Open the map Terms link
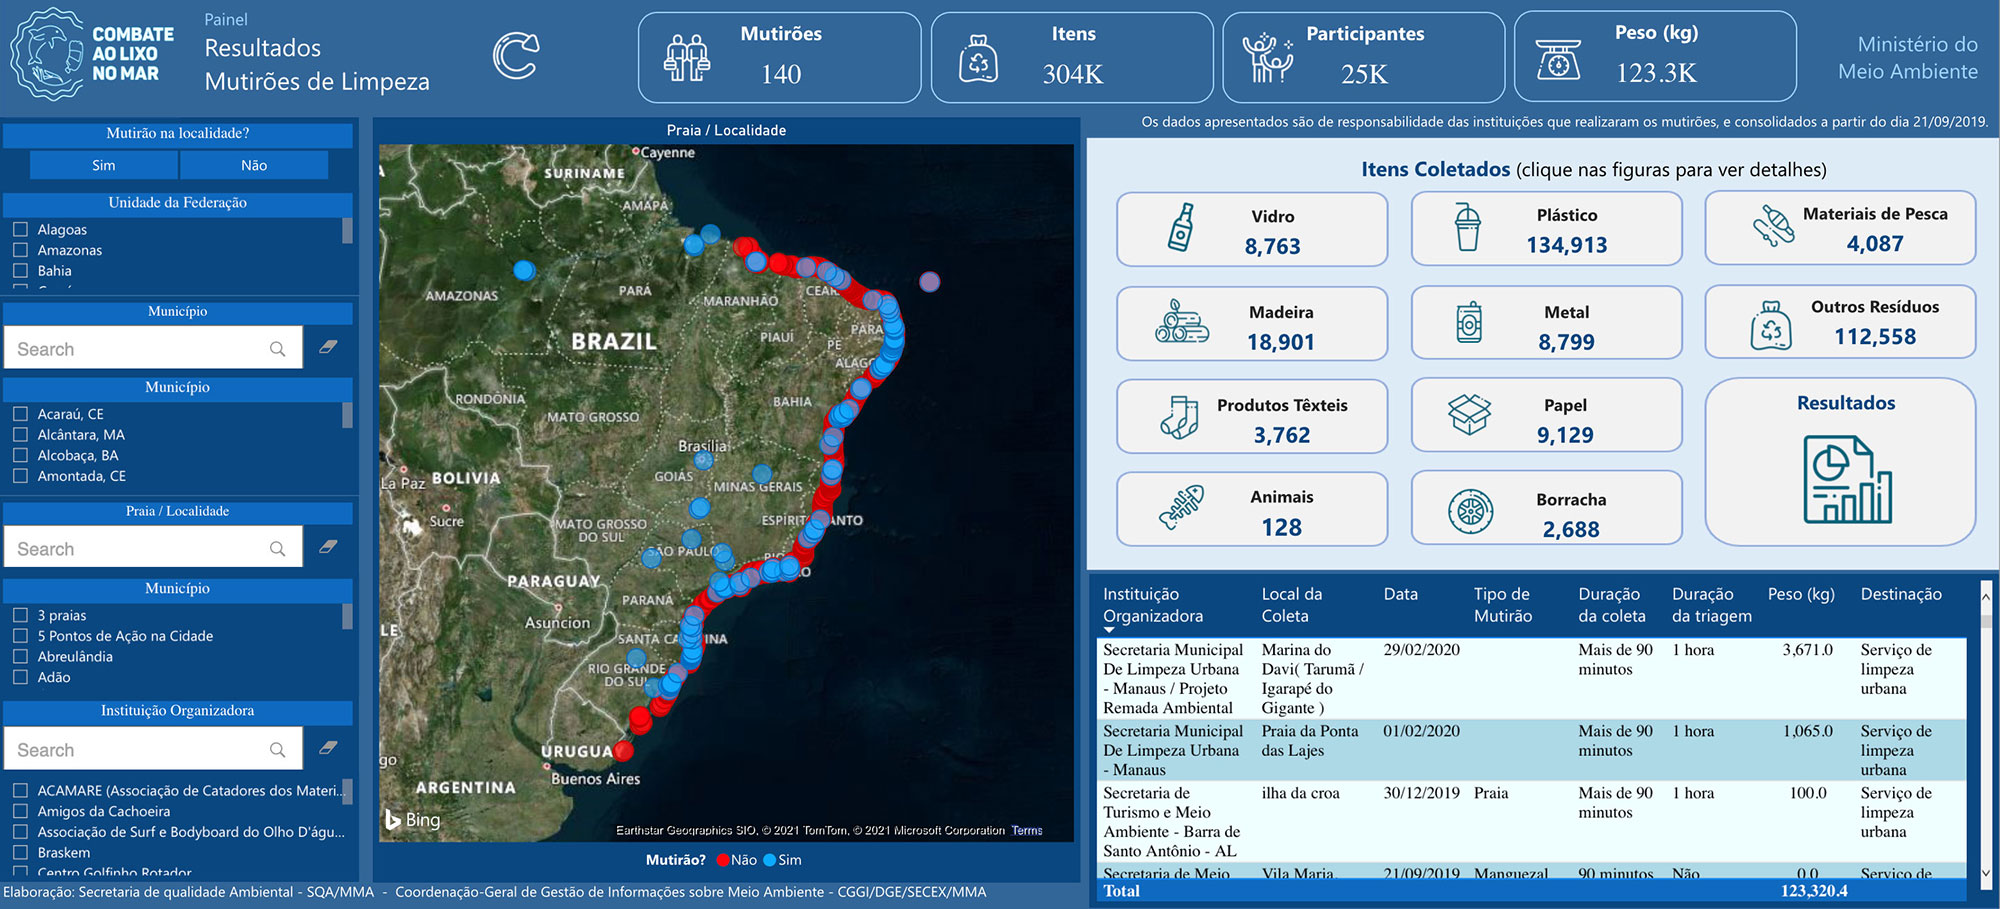 [x=1026, y=830]
